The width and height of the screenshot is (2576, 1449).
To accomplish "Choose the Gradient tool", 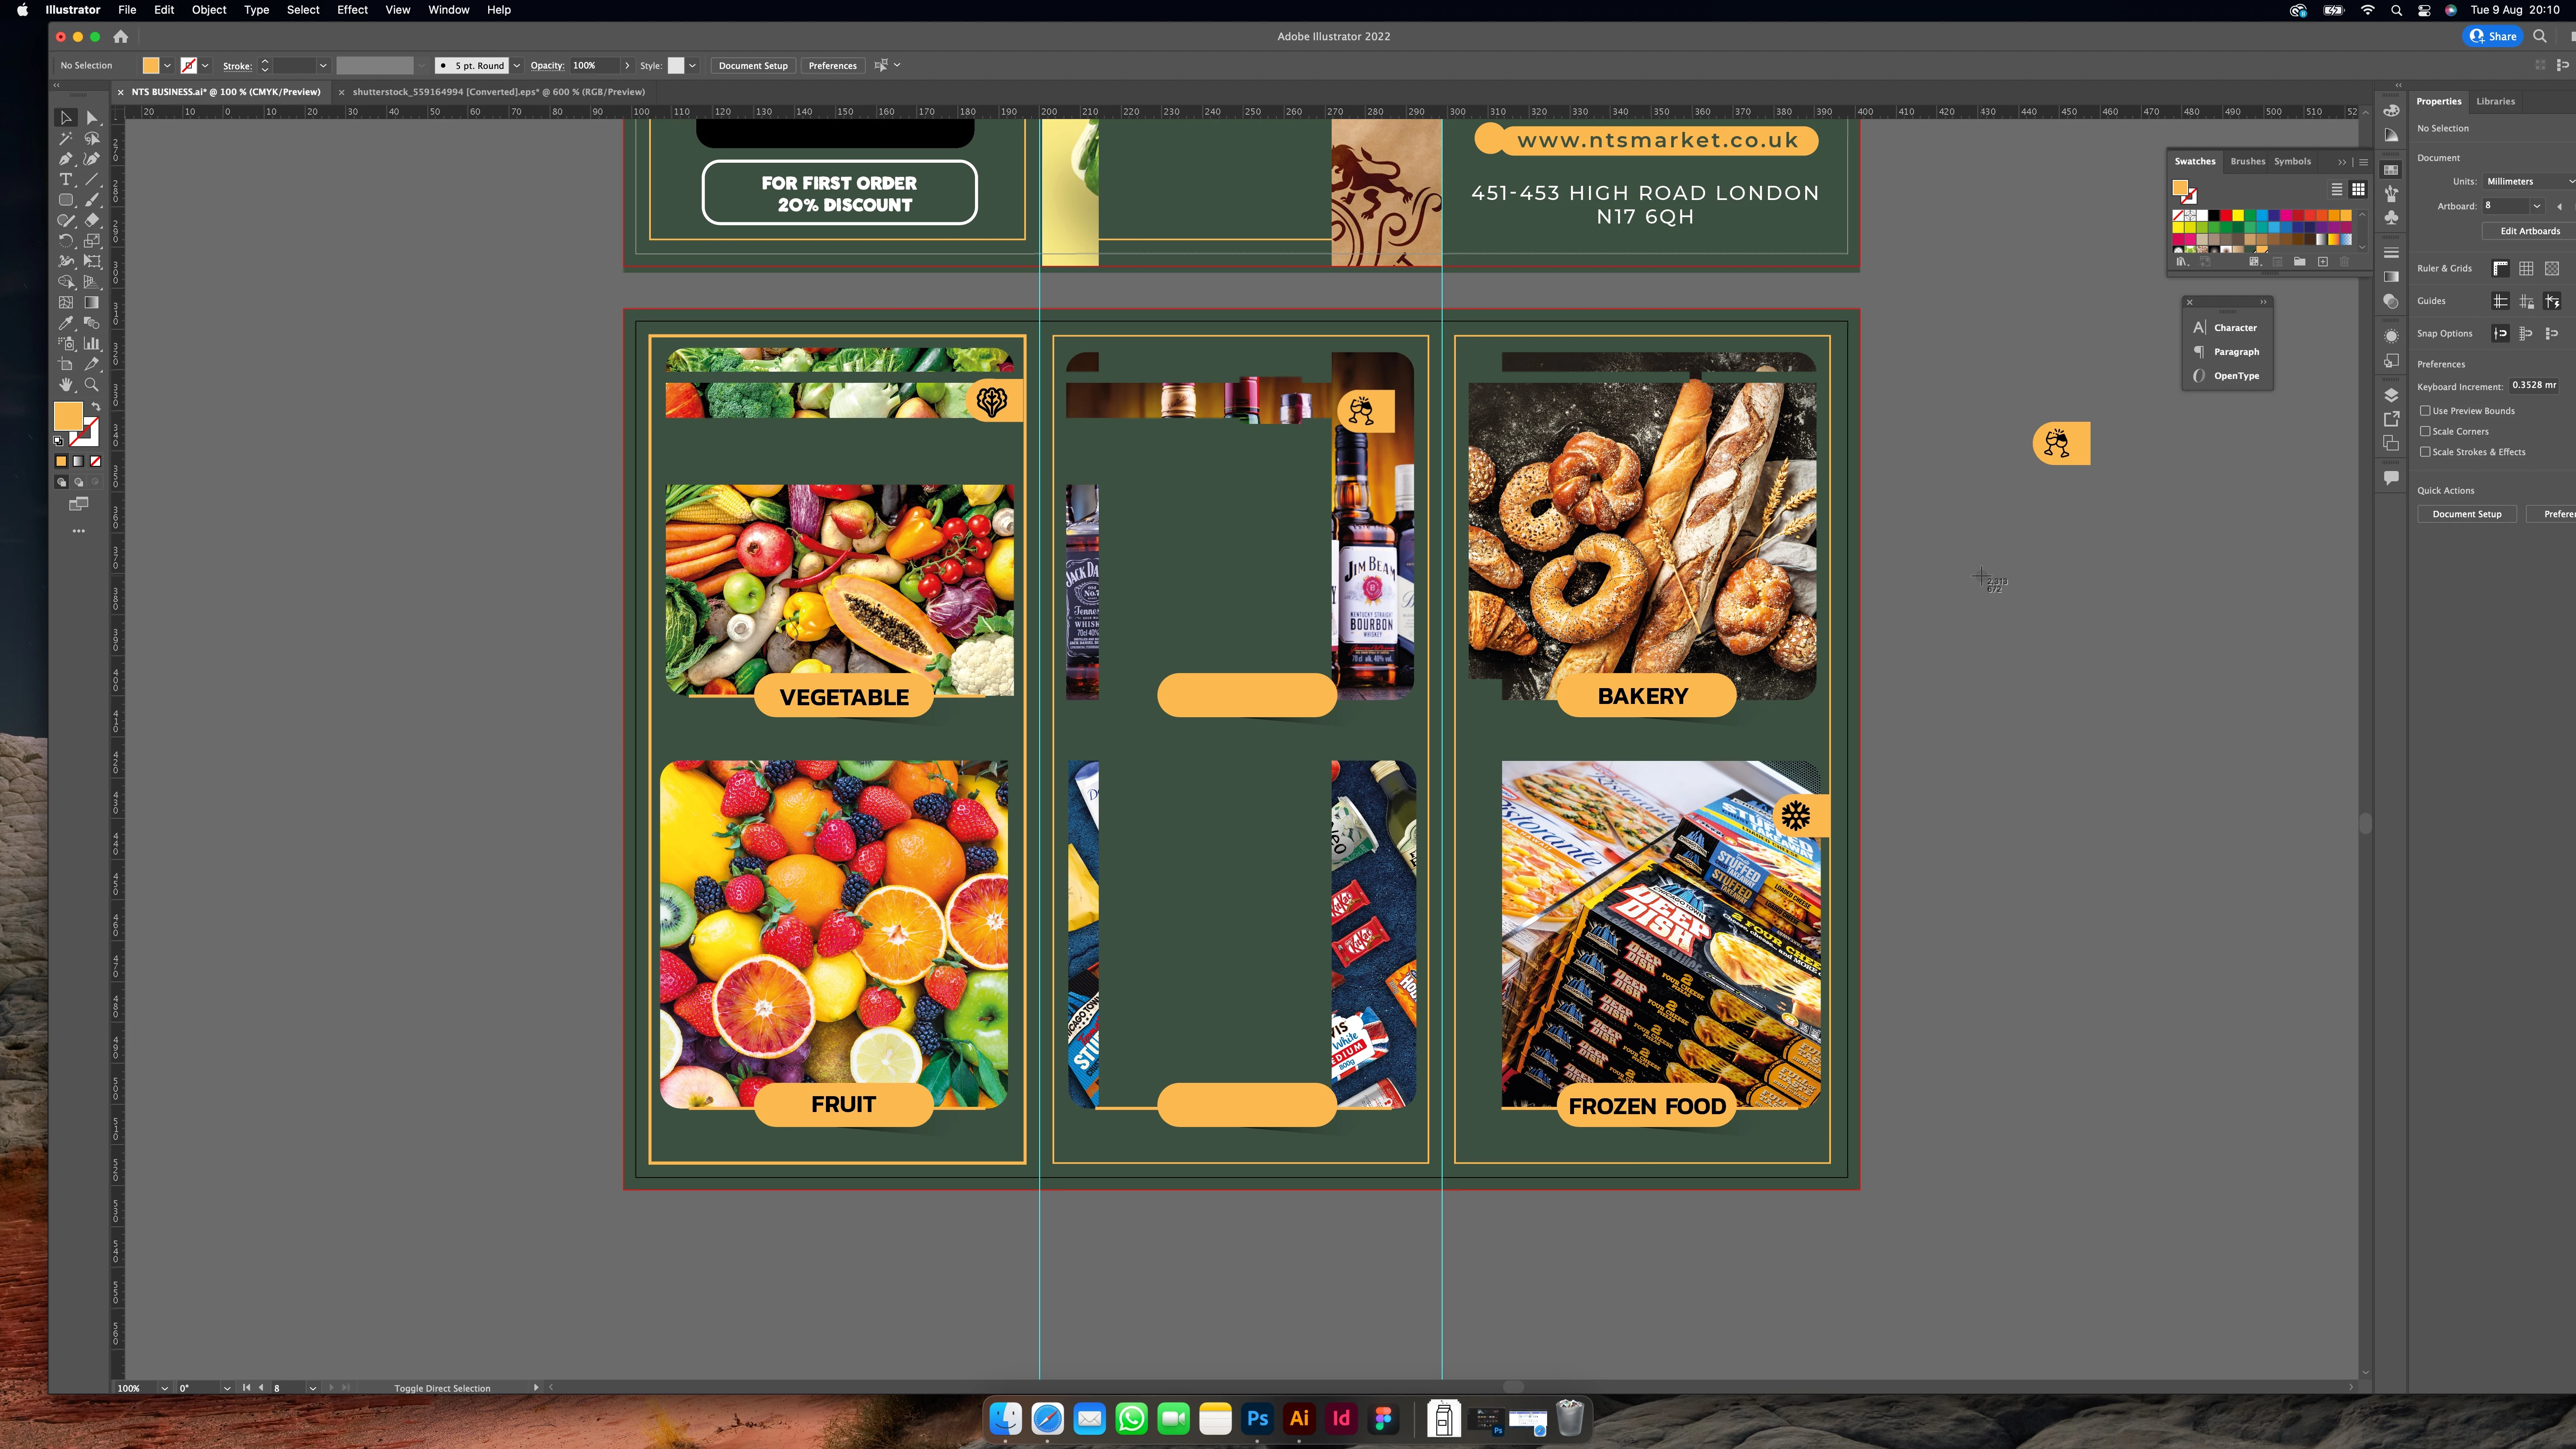I will [x=92, y=302].
